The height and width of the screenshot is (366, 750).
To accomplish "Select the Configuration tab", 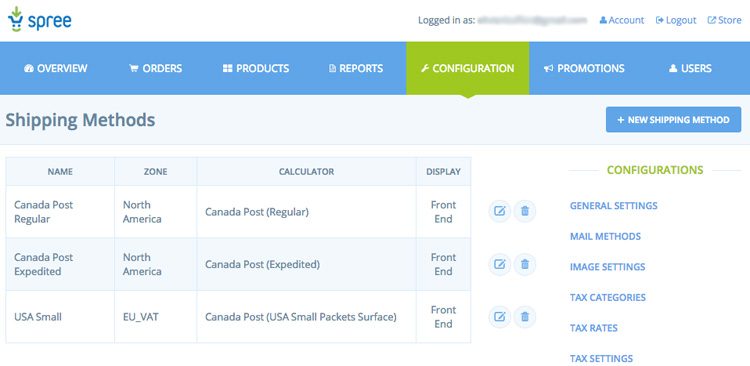I will pyautogui.click(x=468, y=68).
